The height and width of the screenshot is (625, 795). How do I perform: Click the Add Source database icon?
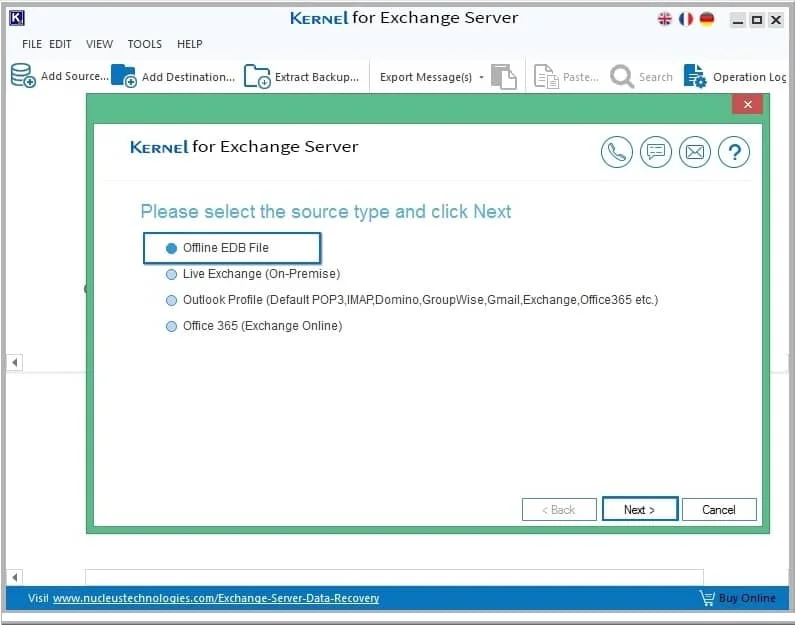tap(23, 76)
